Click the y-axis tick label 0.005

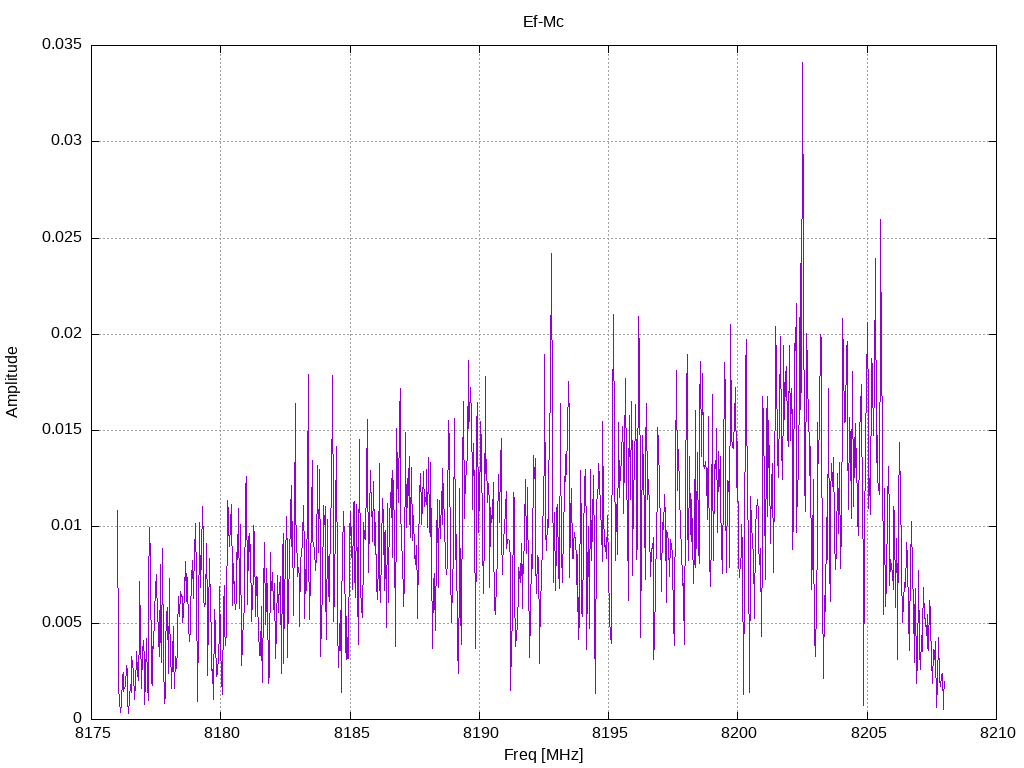pos(62,622)
